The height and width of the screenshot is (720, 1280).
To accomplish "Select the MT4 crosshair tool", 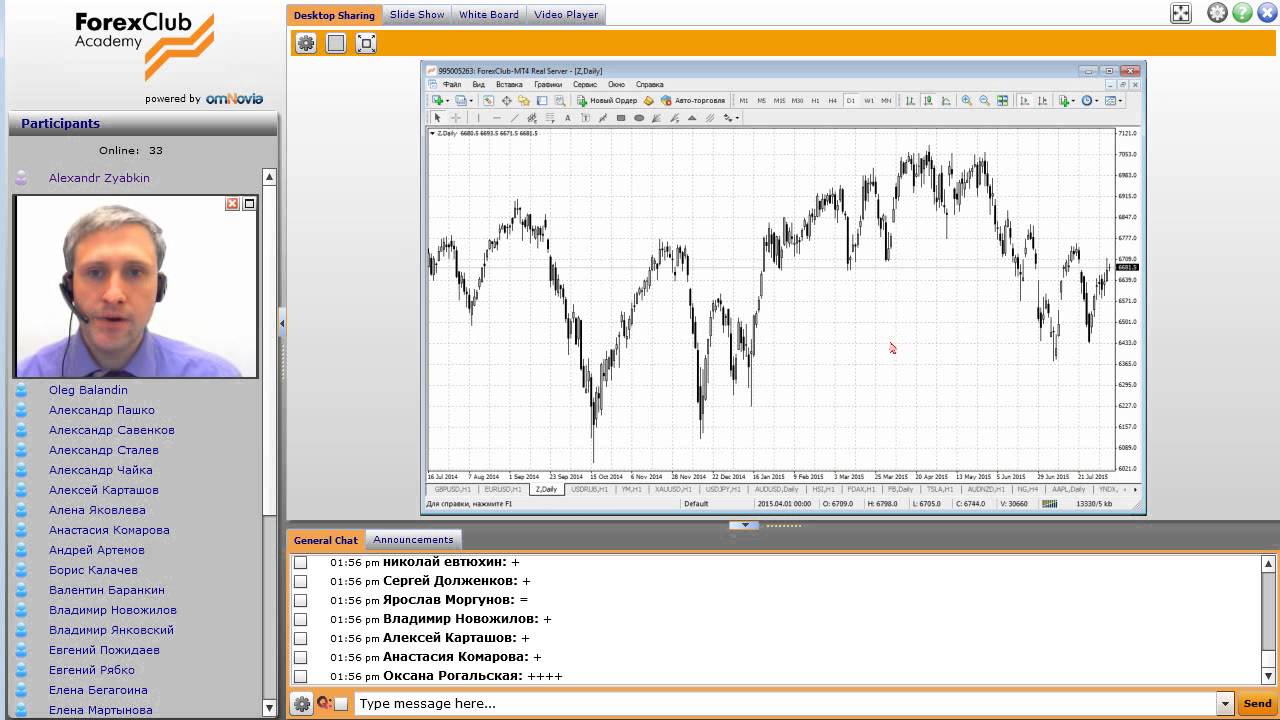I will [x=456, y=118].
